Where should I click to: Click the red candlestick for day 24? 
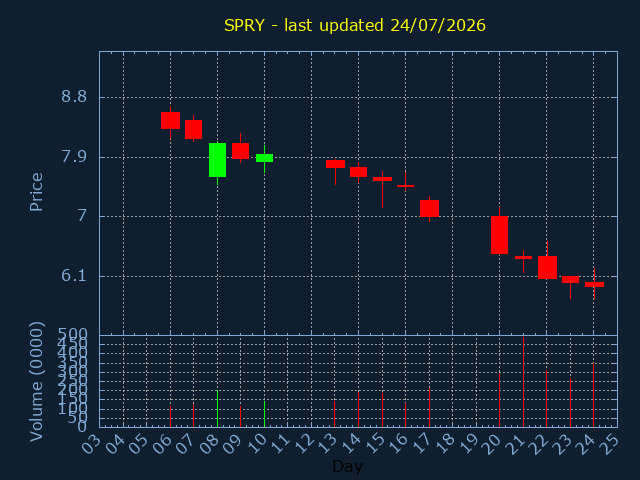click(x=594, y=284)
